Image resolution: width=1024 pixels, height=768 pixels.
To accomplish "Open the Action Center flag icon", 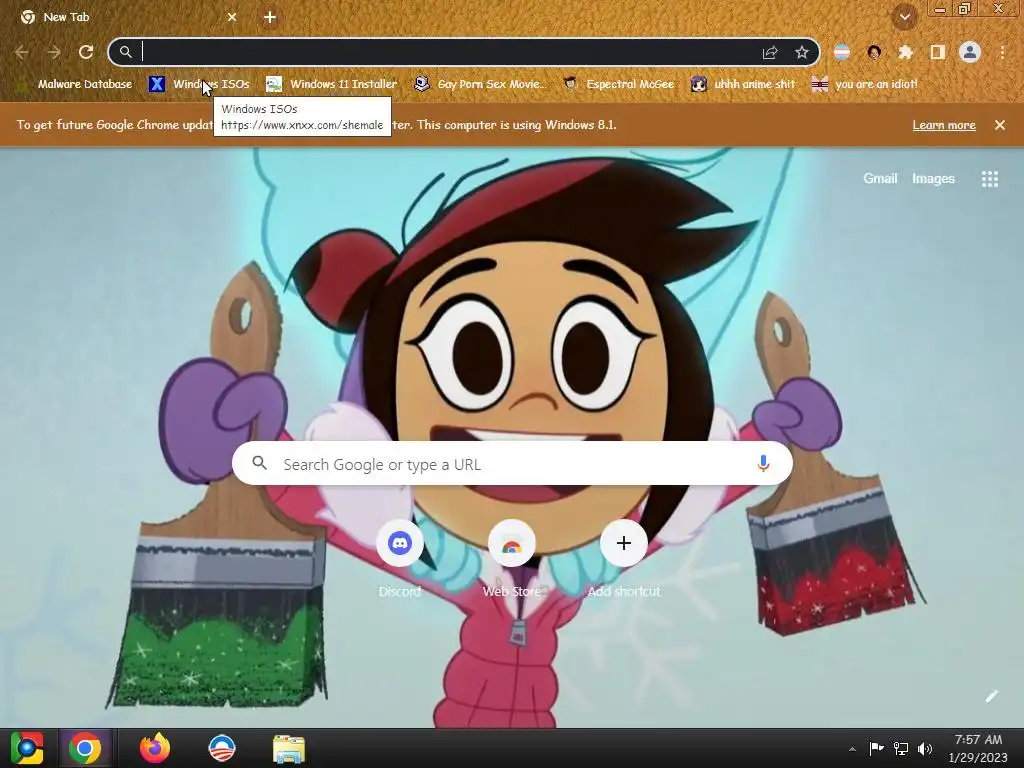I will 876,748.
